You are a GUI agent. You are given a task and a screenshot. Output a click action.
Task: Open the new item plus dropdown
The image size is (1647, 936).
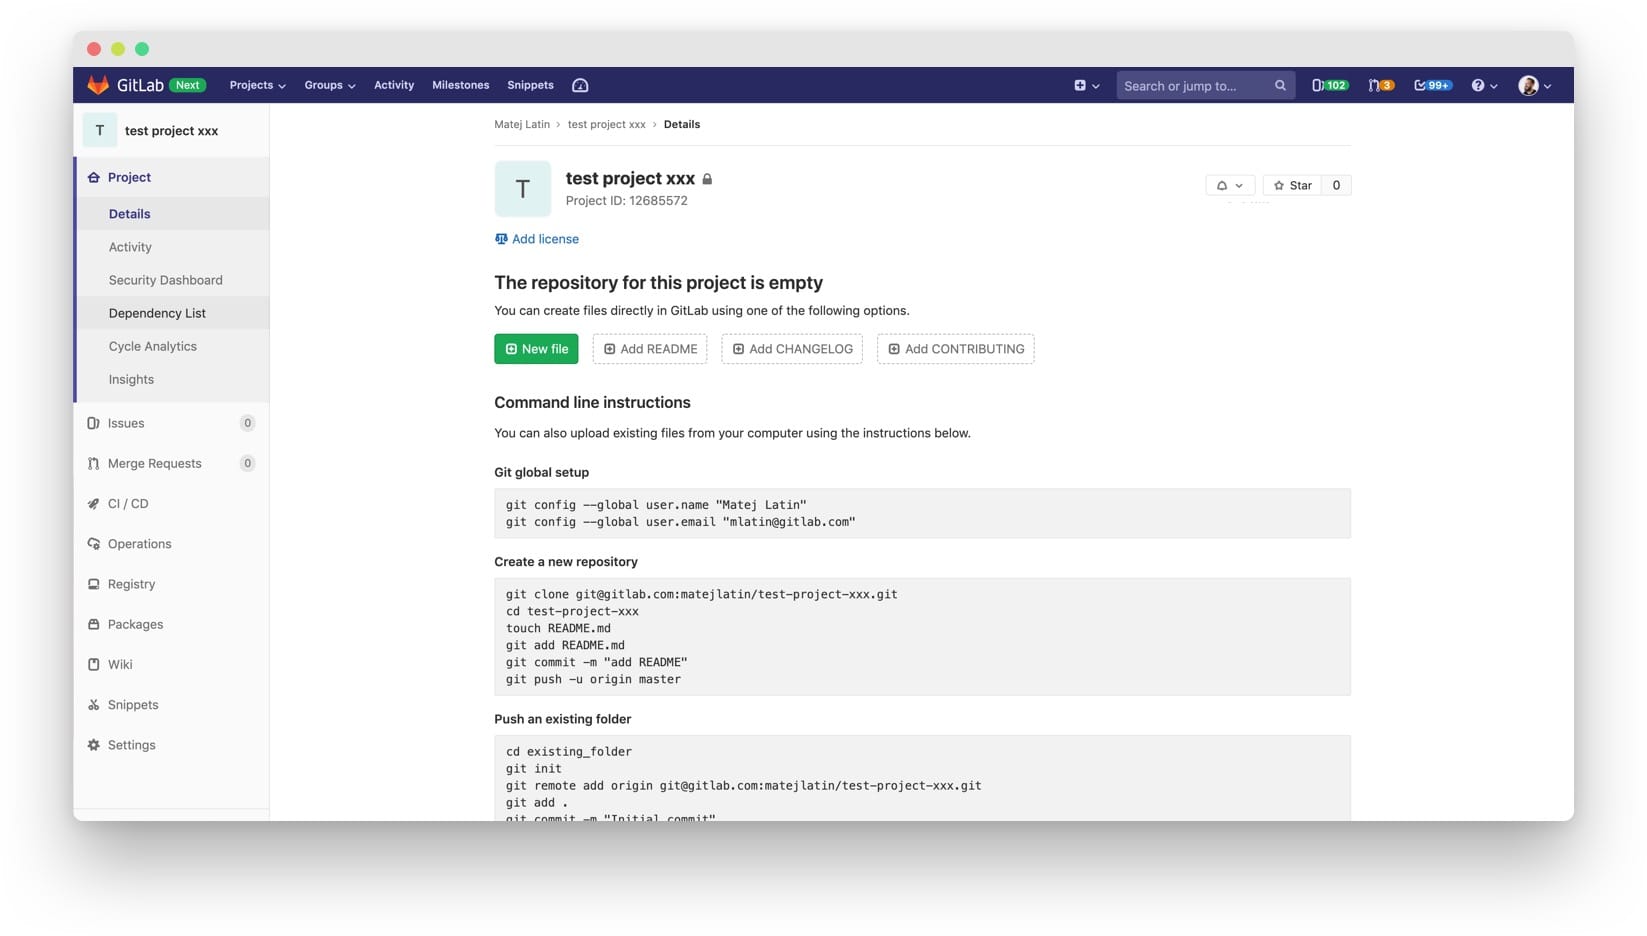(x=1087, y=85)
